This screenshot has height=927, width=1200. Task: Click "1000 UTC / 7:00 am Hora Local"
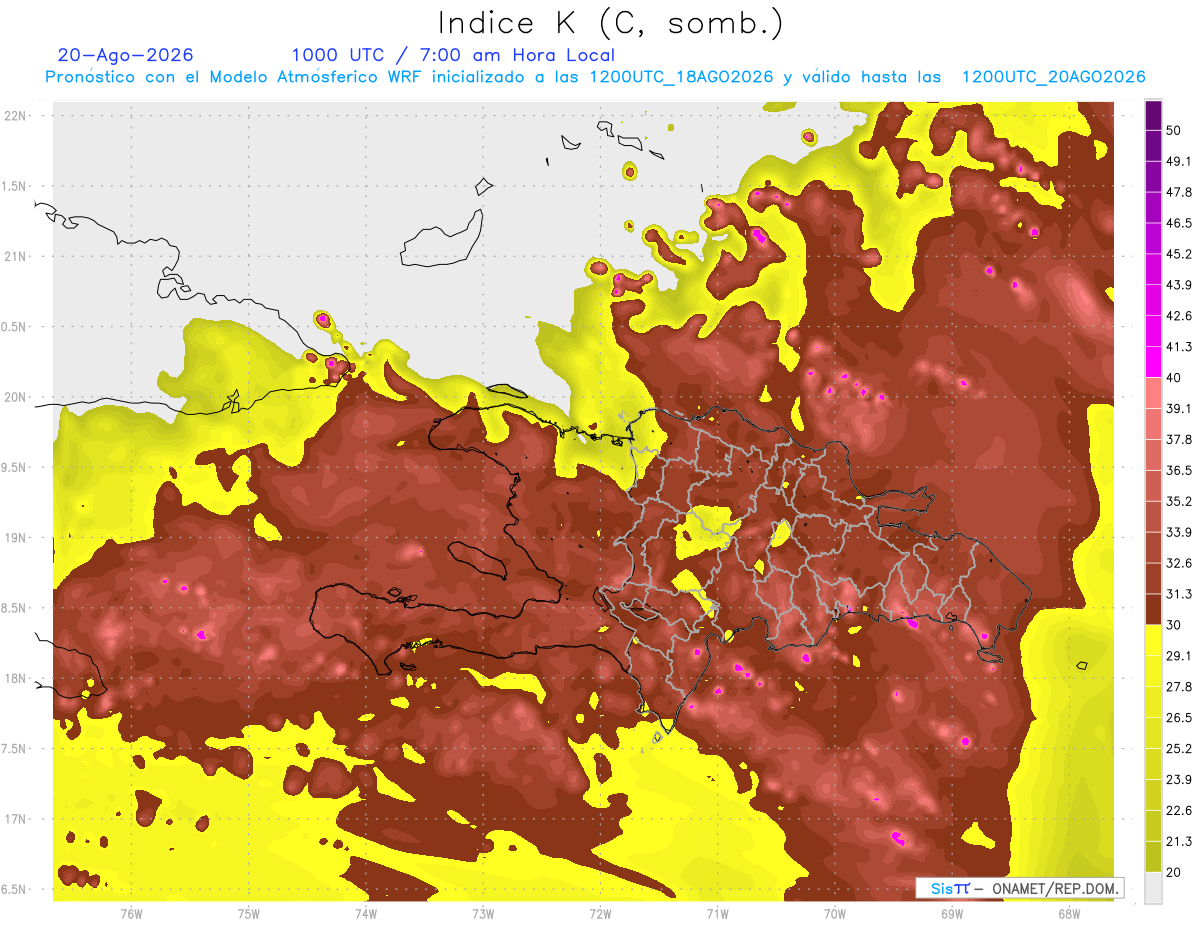453,55
